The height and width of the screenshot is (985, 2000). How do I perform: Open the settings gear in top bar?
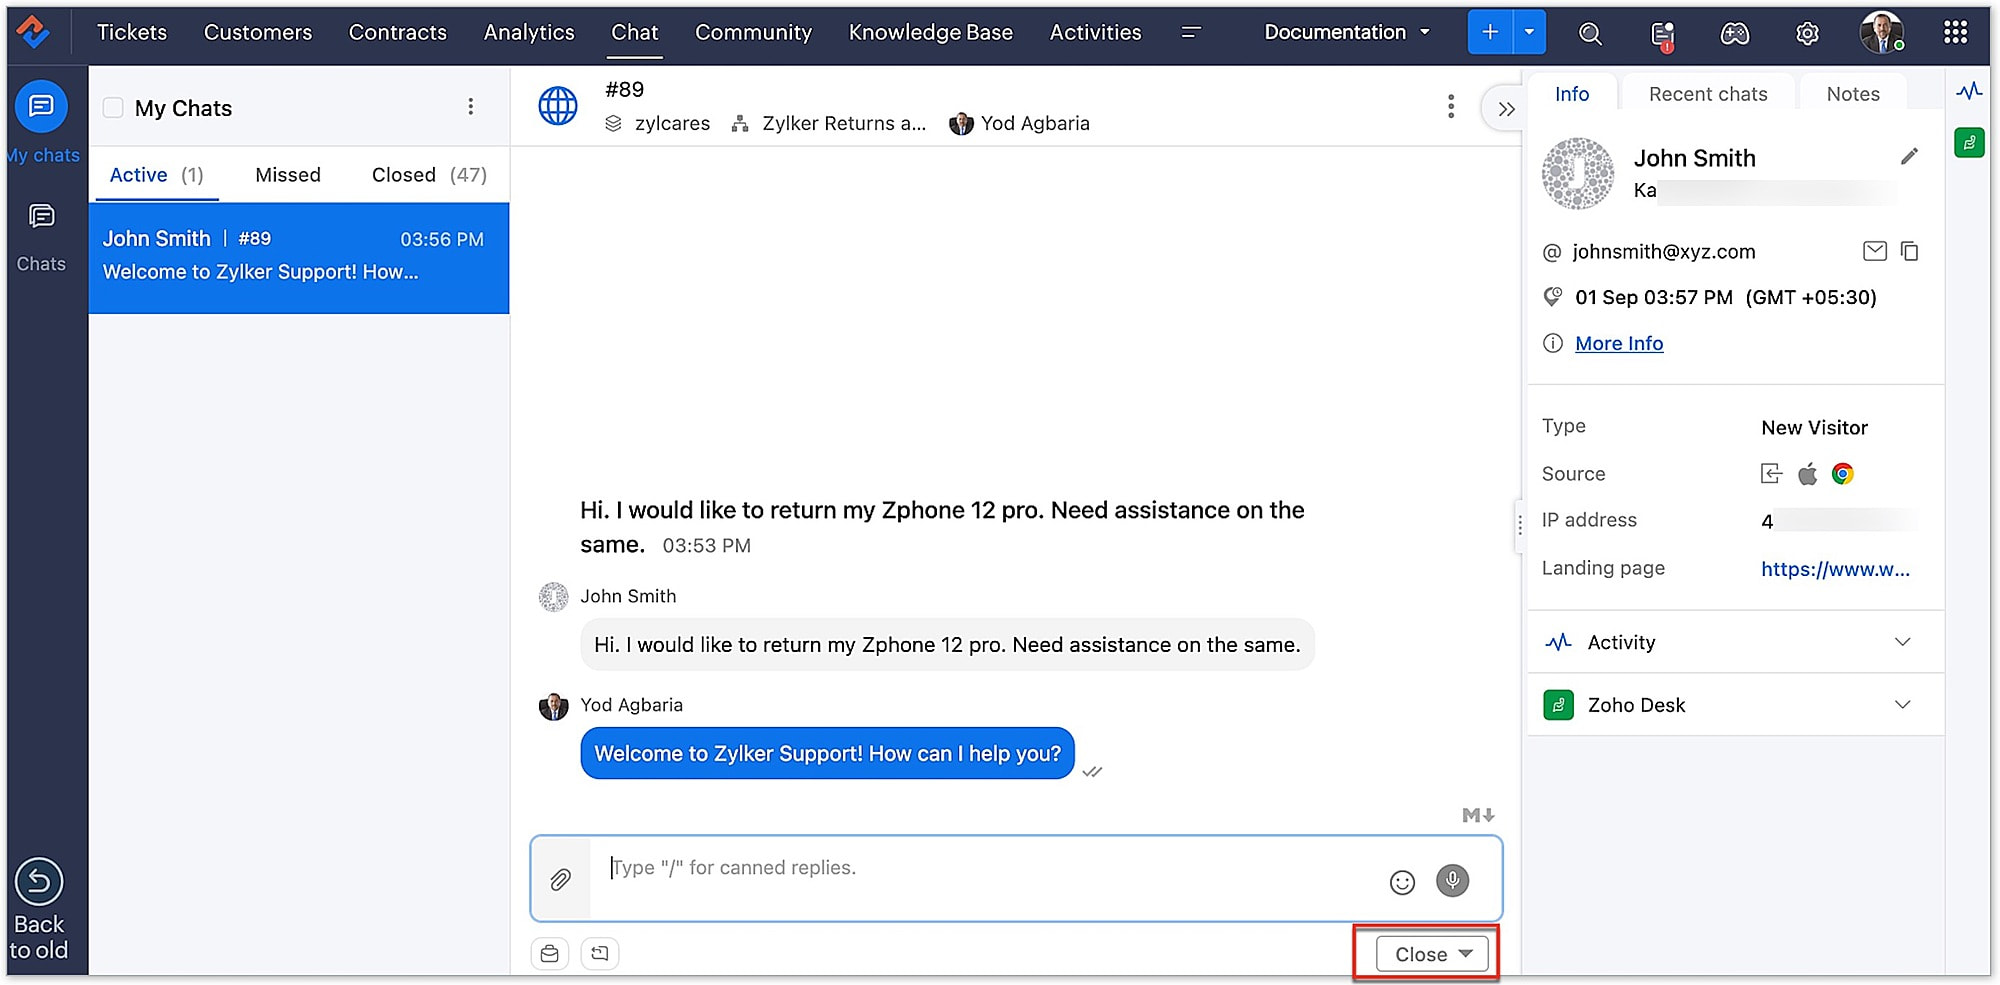click(x=1806, y=33)
